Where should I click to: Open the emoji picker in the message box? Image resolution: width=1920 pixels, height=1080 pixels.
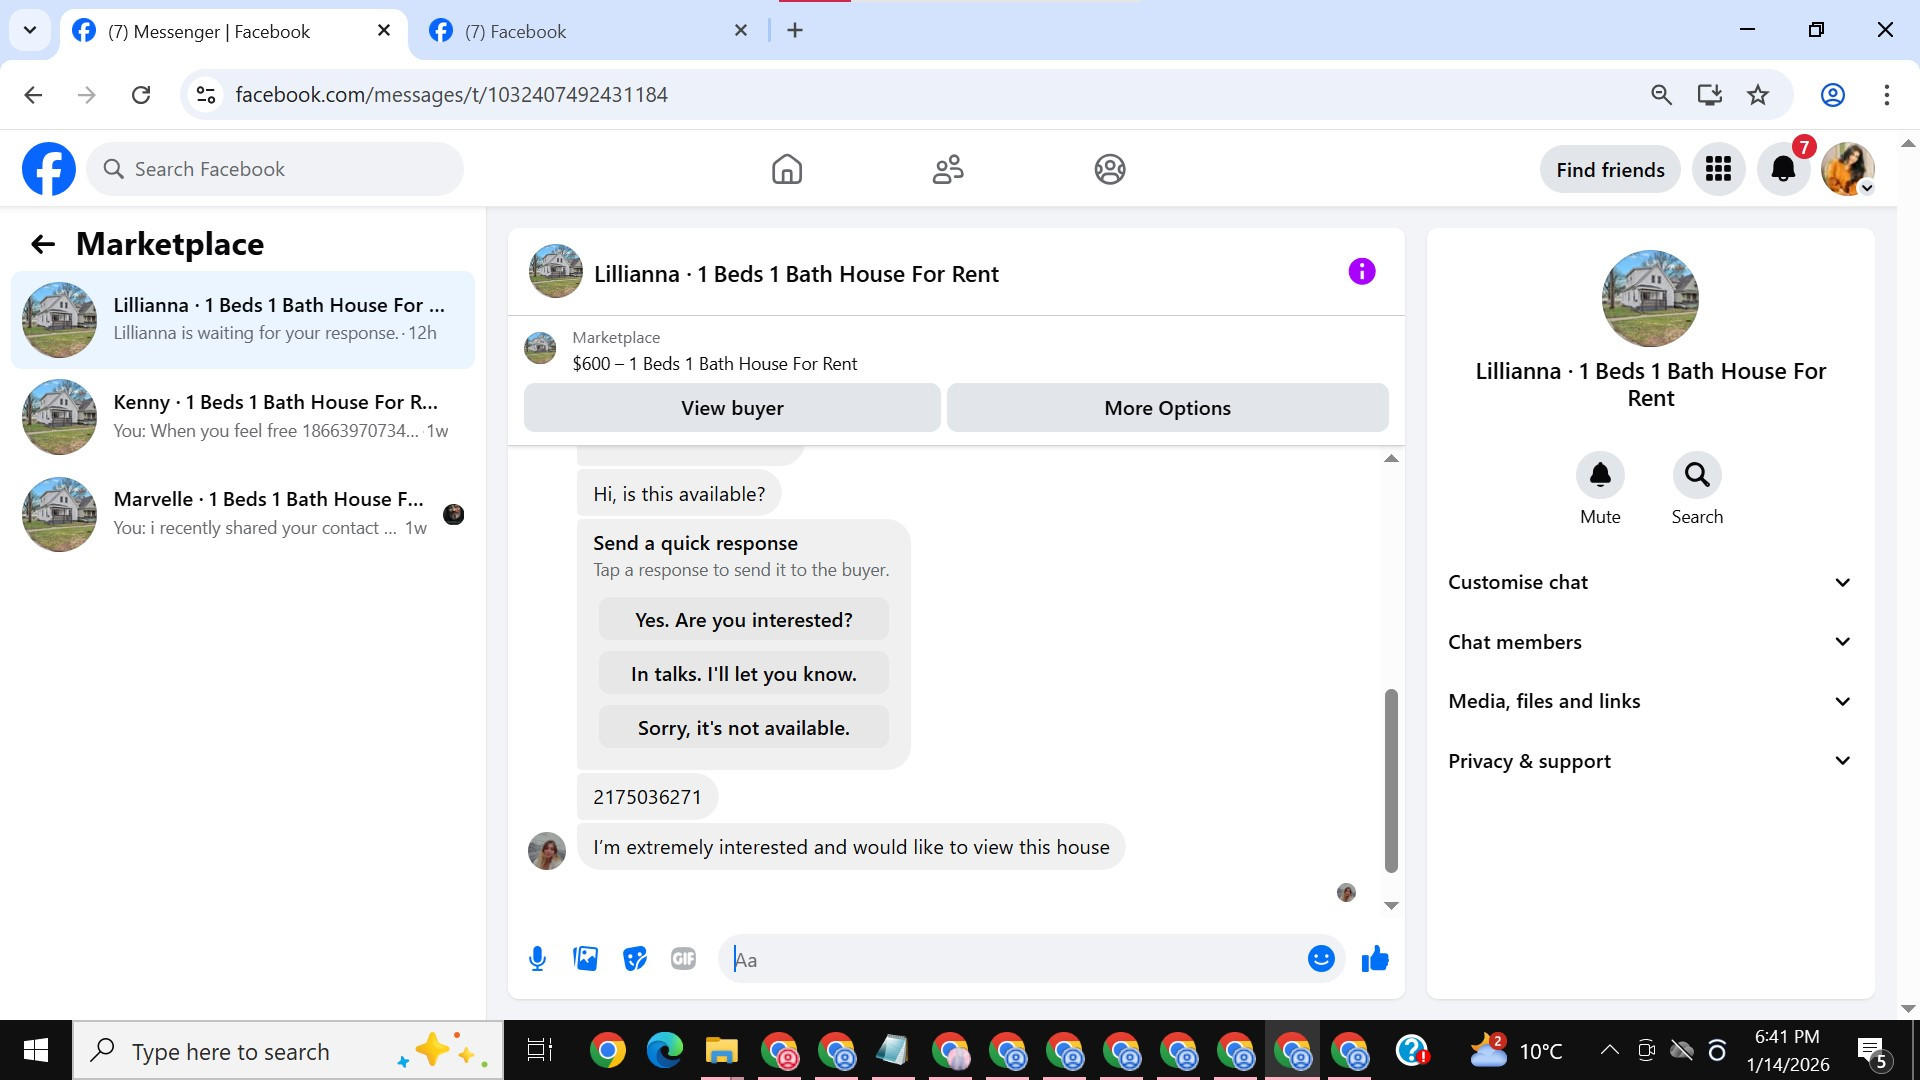tap(1321, 959)
